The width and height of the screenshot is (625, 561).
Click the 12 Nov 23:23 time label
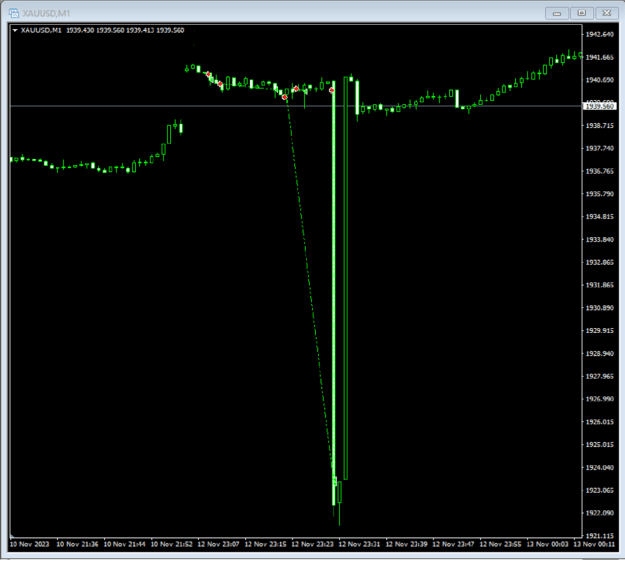click(312, 544)
